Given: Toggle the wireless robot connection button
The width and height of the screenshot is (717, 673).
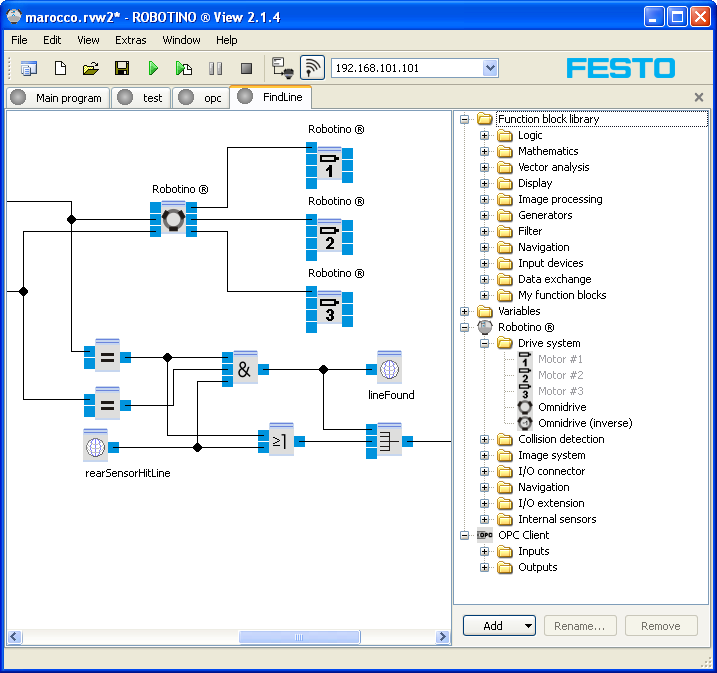Looking at the screenshot, I should (x=312, y=68).
